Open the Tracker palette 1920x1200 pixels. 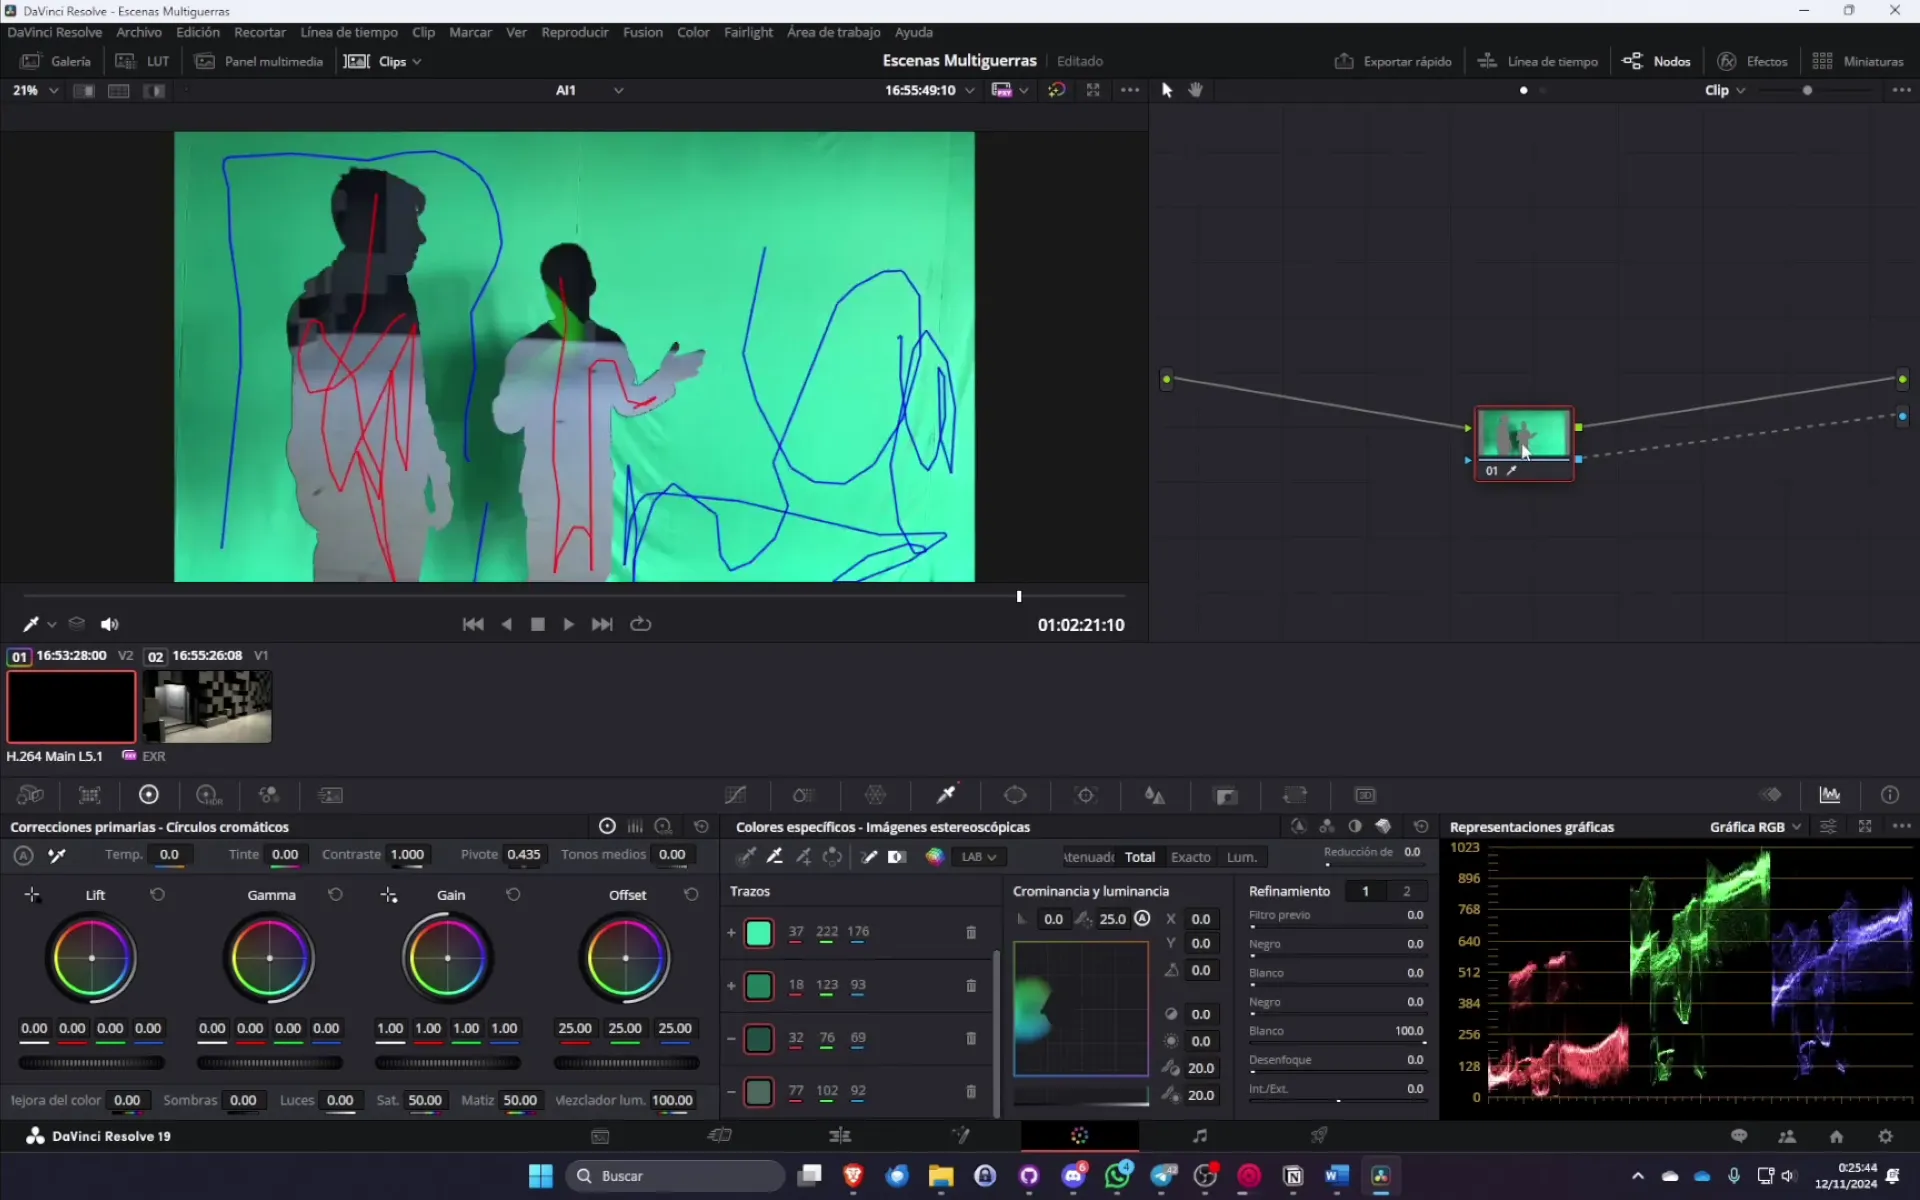coord(1086,795)
